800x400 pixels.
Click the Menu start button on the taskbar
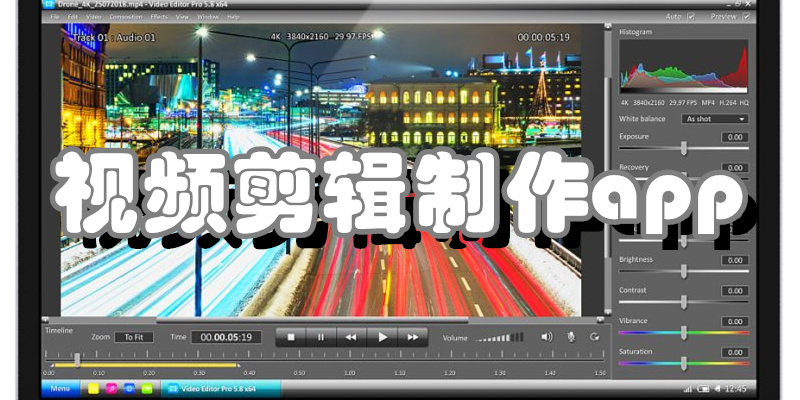60,389
